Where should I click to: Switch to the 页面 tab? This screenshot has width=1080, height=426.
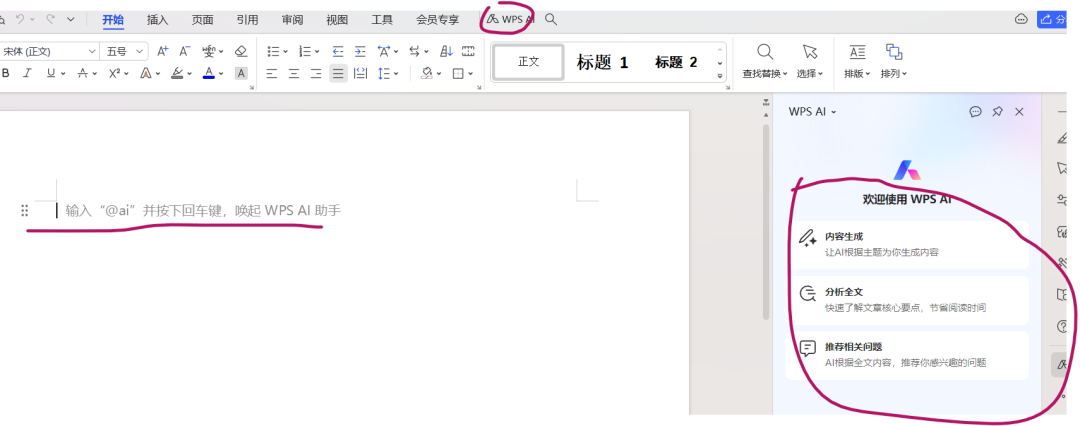202,19
